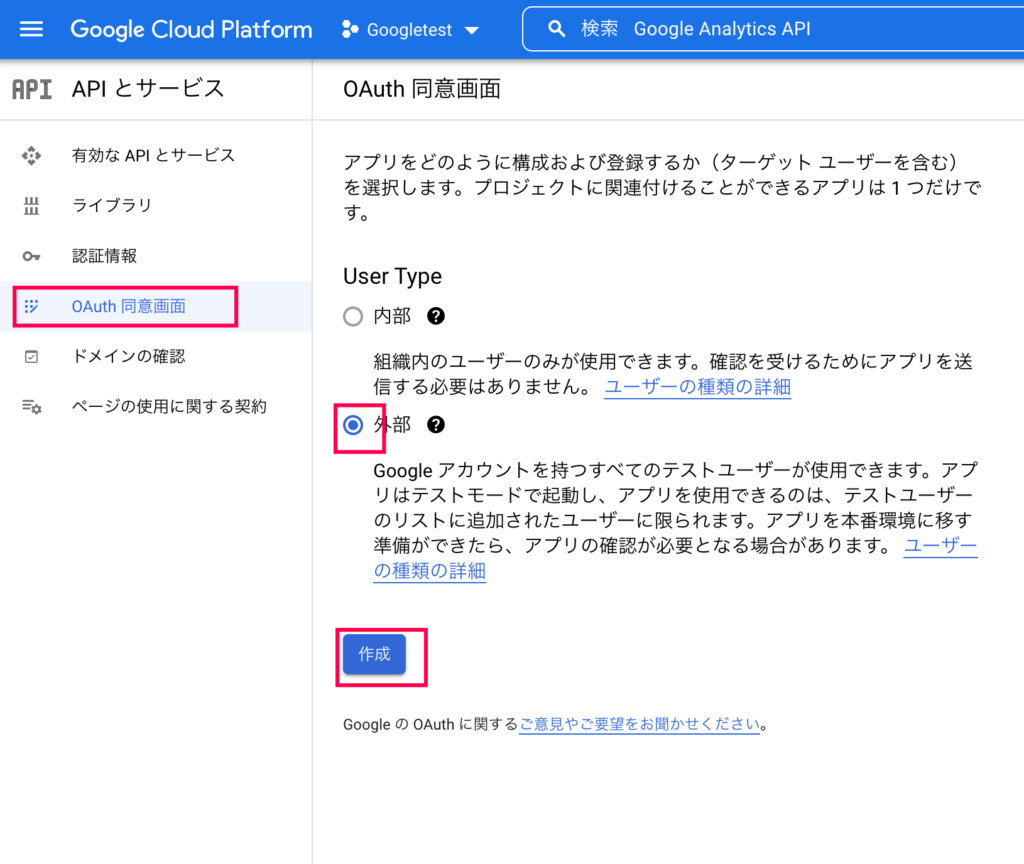Open ドメインの確認 in the sidebar
This screenshot has height=864, width=1024.
(129, 357)
